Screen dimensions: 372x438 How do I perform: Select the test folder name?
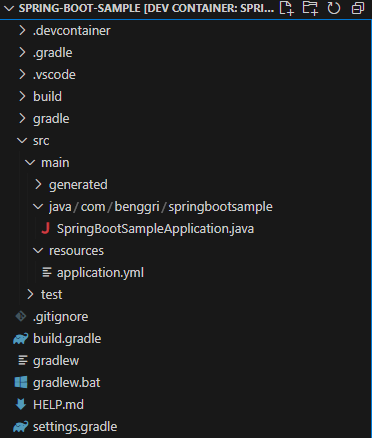pos(52,295)
